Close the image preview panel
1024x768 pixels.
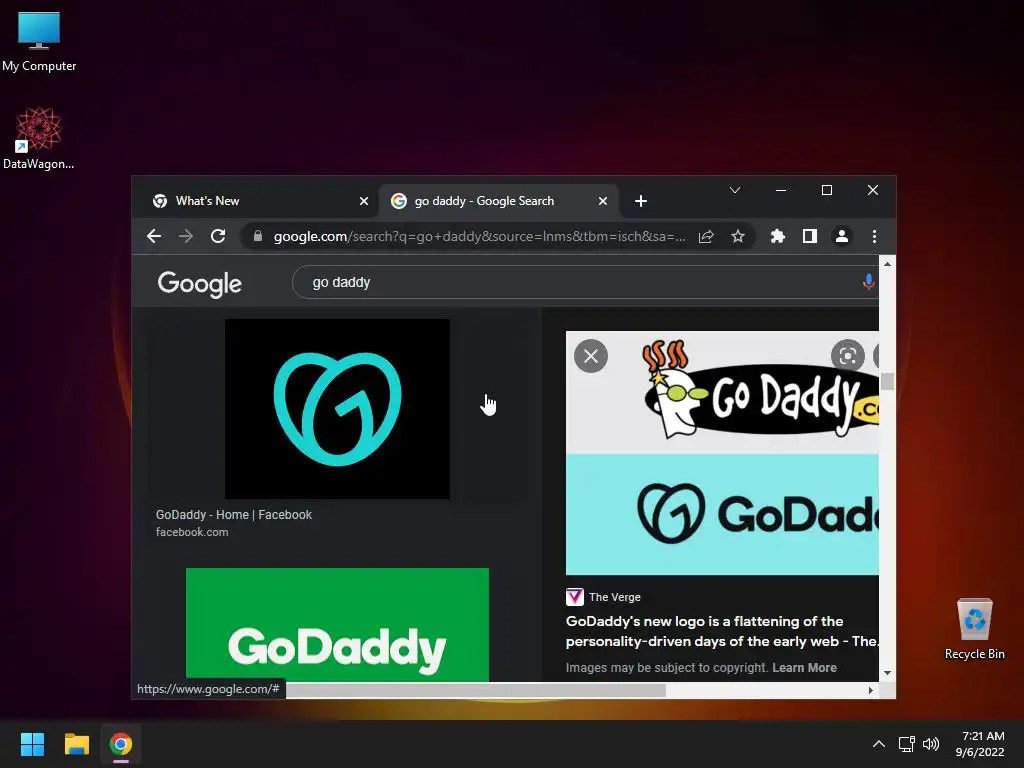coord(591,356)
